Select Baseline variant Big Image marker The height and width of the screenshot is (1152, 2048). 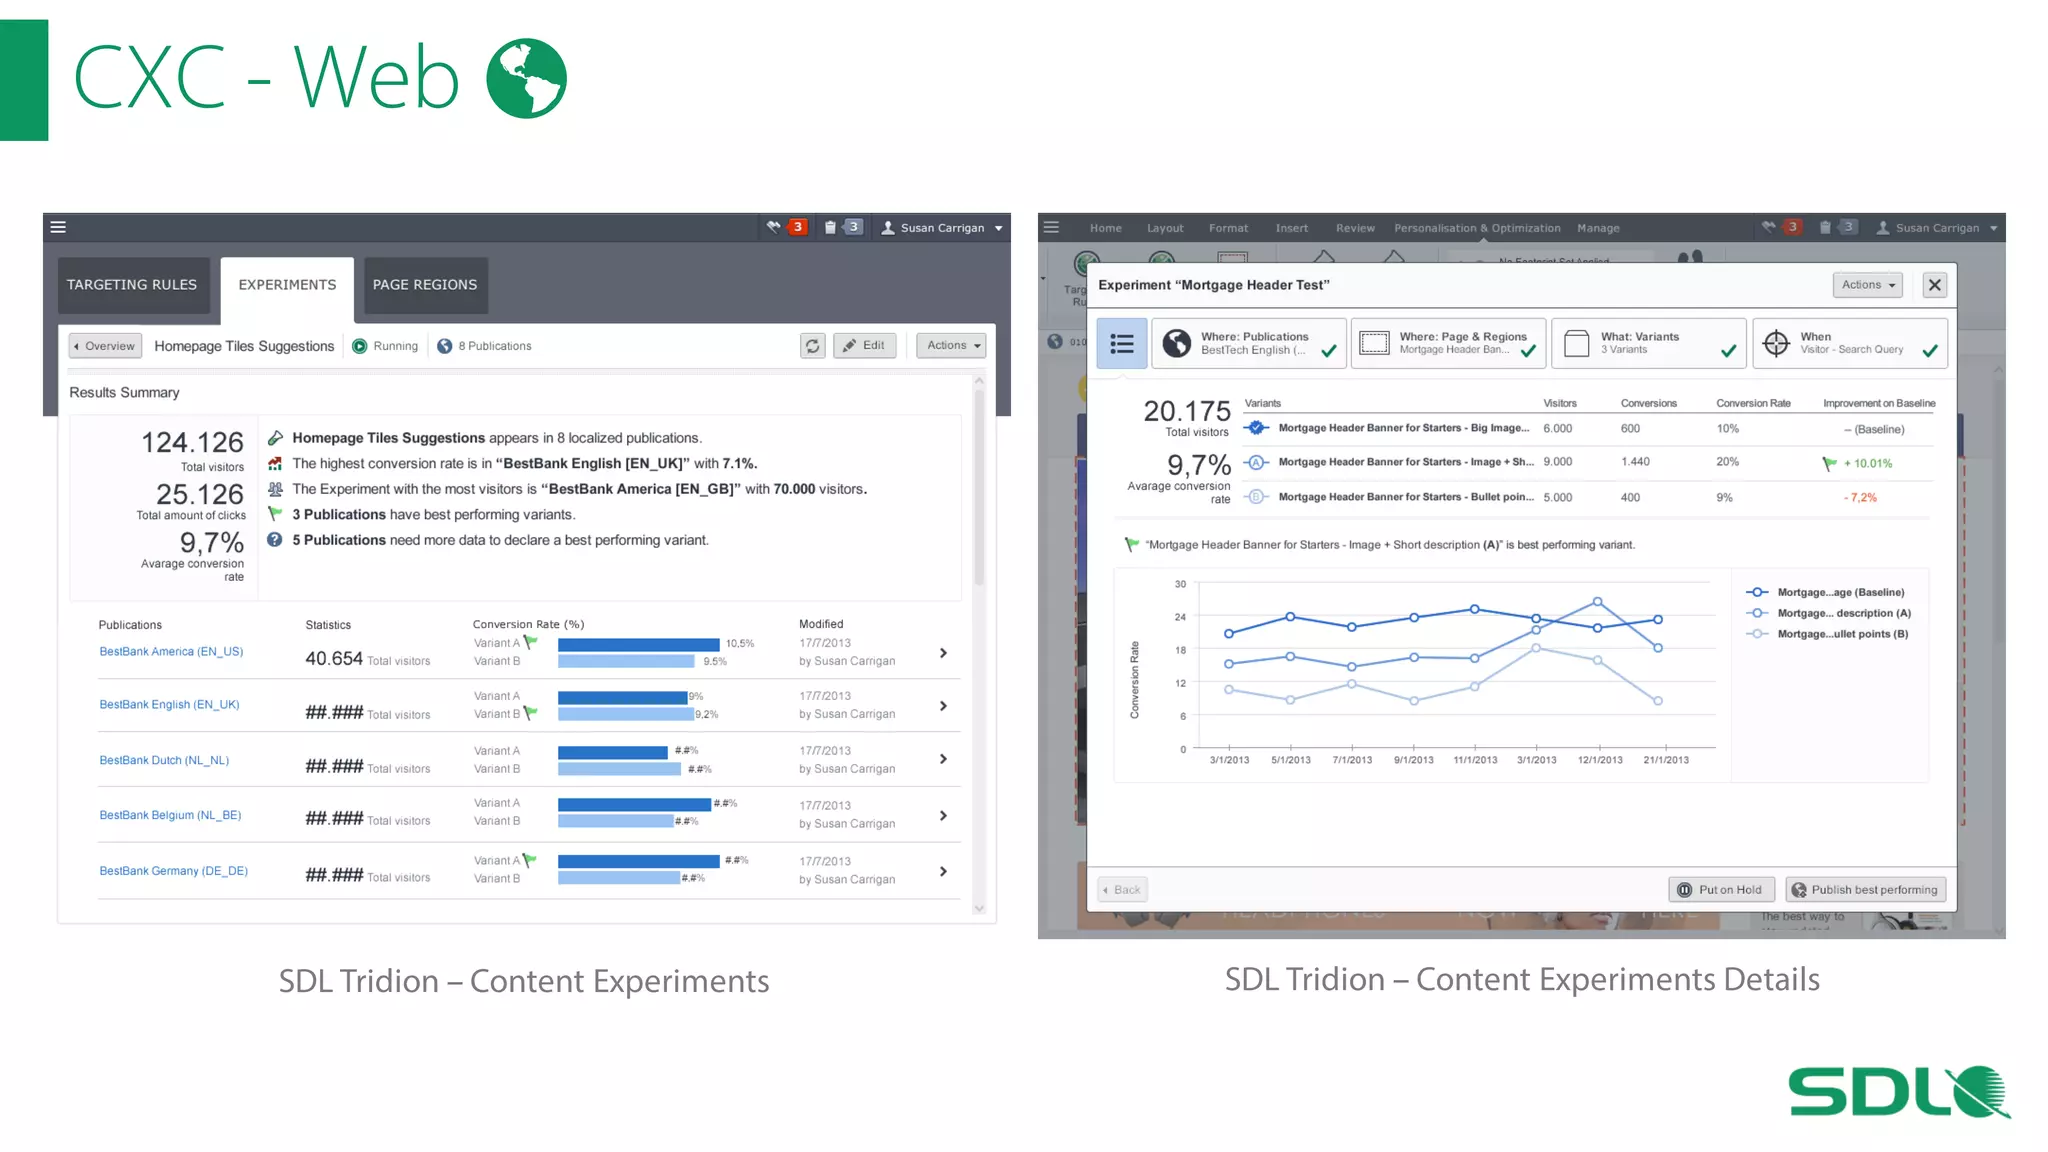(x=1257, y=428)
